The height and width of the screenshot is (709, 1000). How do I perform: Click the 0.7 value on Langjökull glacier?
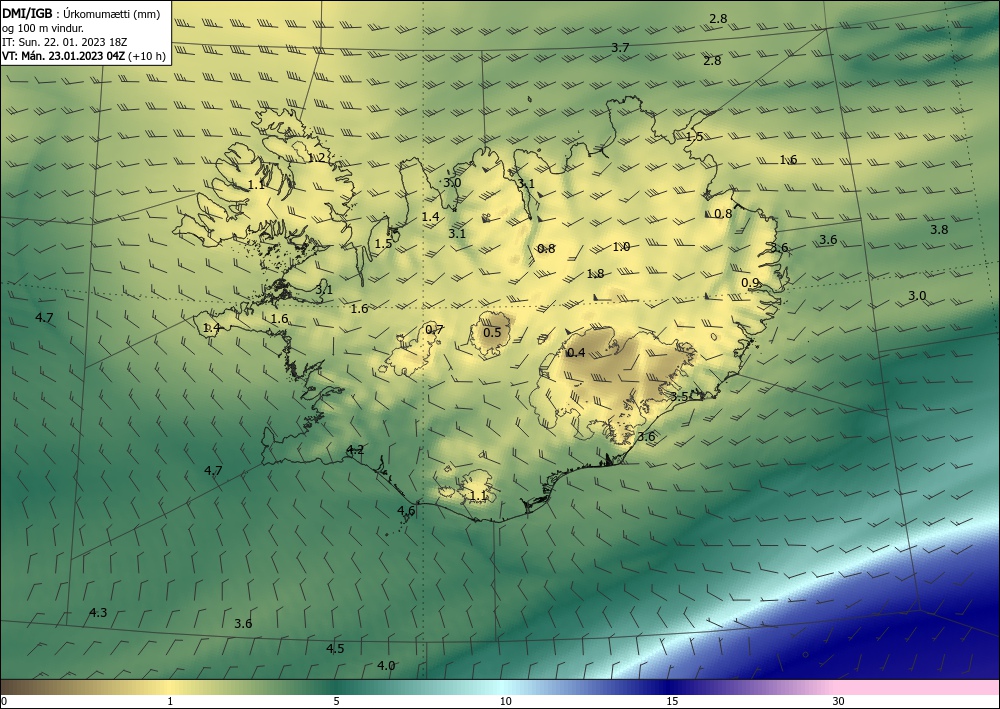434,330
